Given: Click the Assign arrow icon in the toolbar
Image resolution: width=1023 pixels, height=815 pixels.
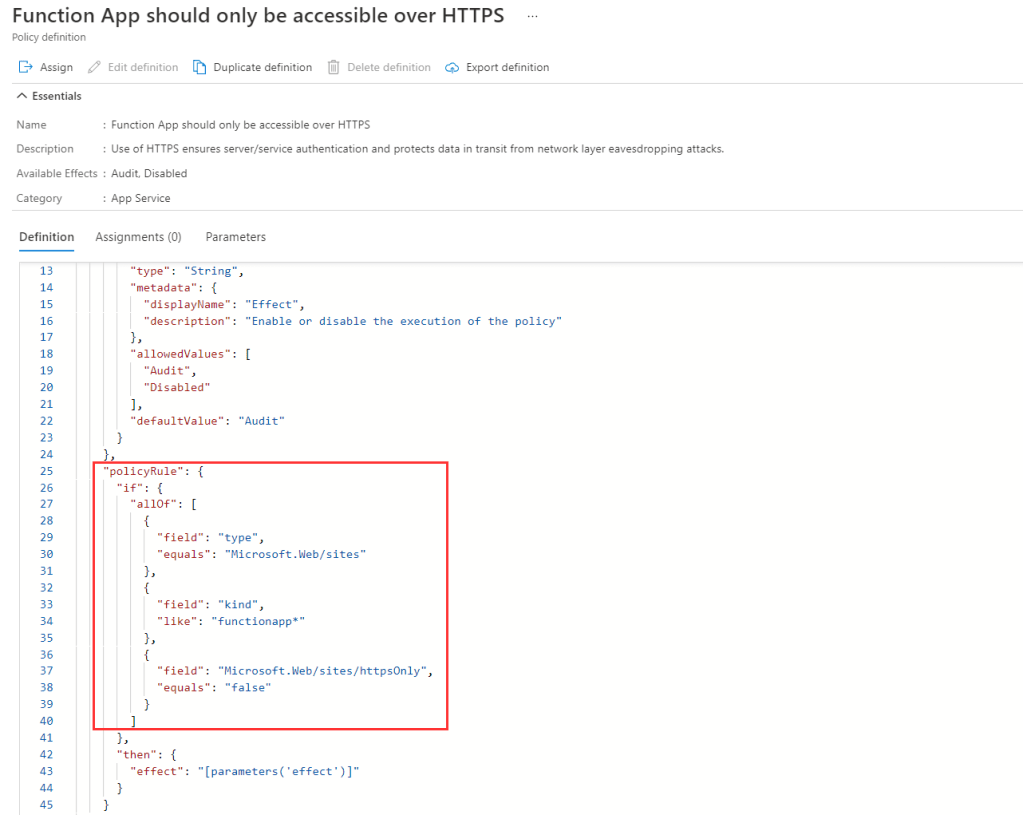Looking at the screenshot, I should 26,67.
